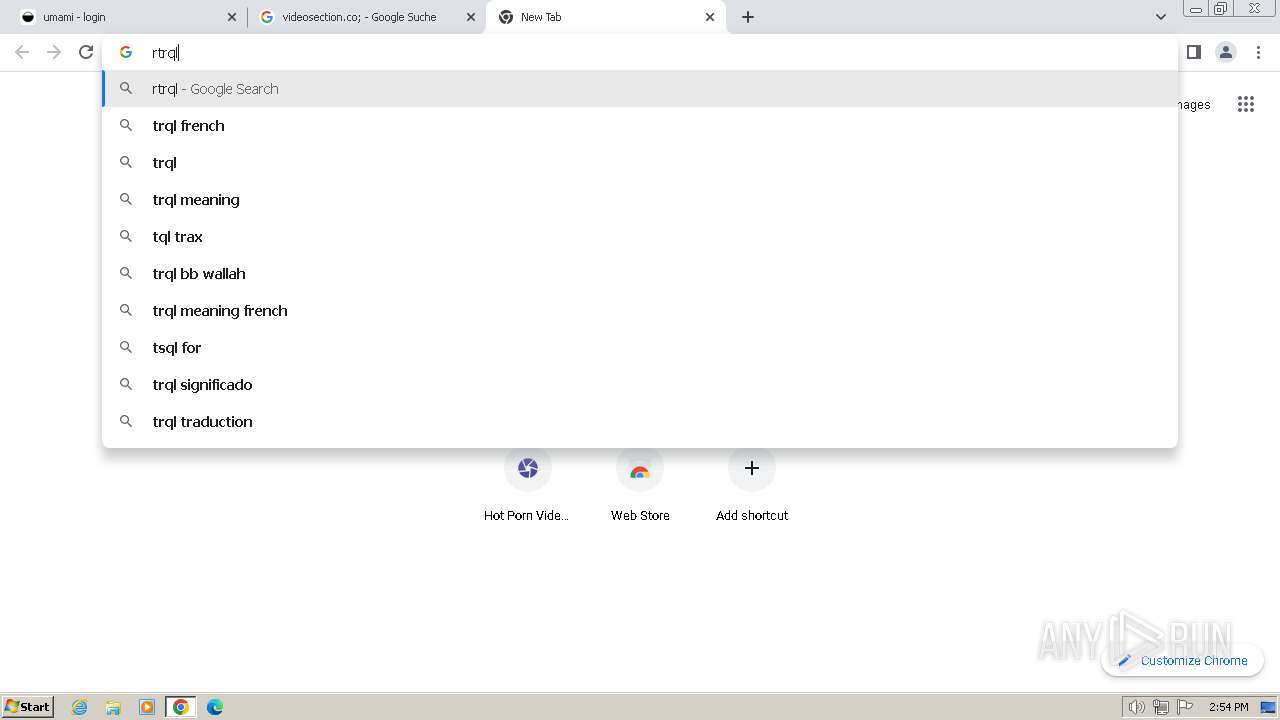1280x720 pixels.
Task: Select Chrome in the taskbar
Action: [181, 707]
